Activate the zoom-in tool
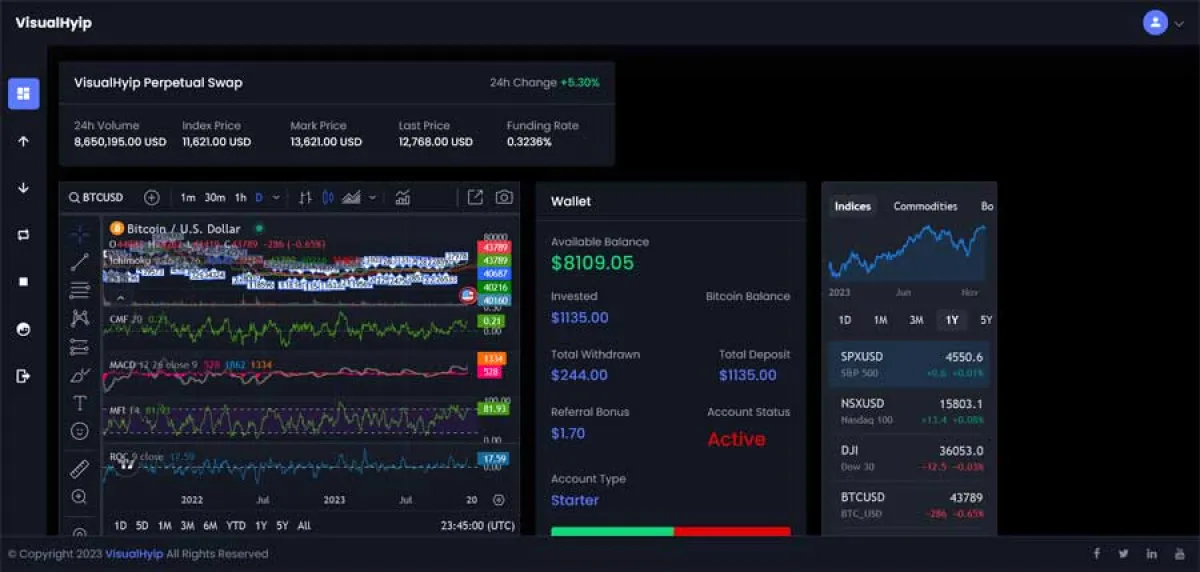Screen dimensions: 1200x572 click(79, 497)
